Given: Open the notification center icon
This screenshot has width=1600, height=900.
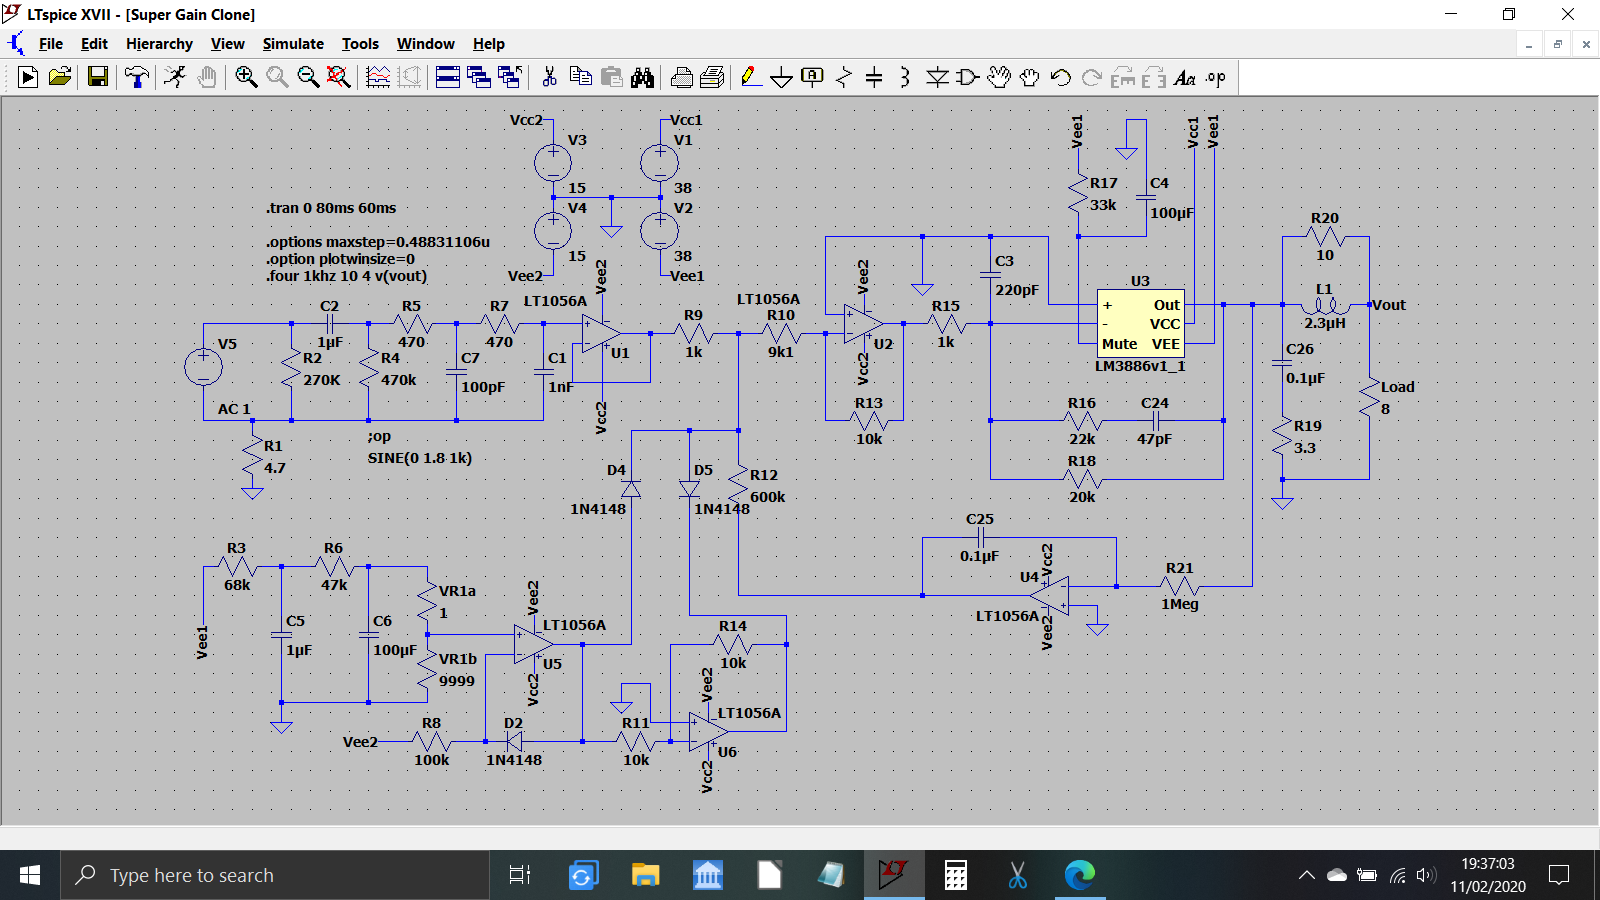Looking at the screenshot, I should click(x=1558, y=876).
